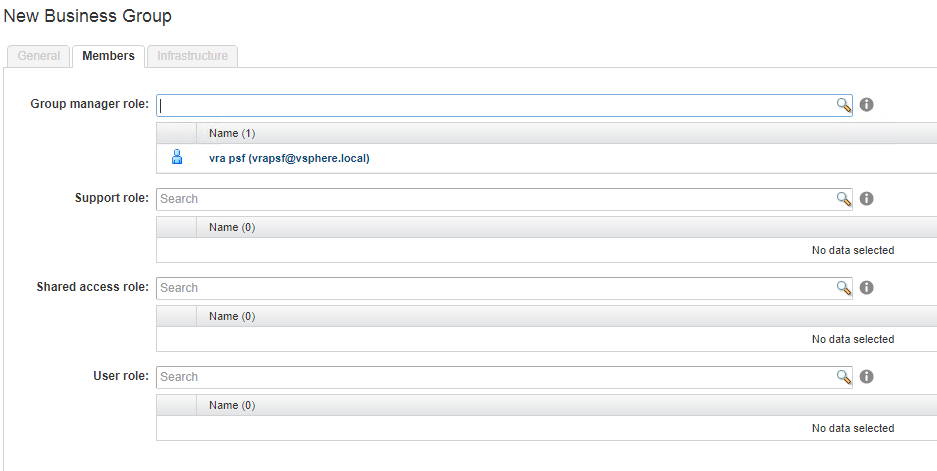This screenshot has height=471, width=937.
Task: Show info for Support role
Action: tap(867, 199)
